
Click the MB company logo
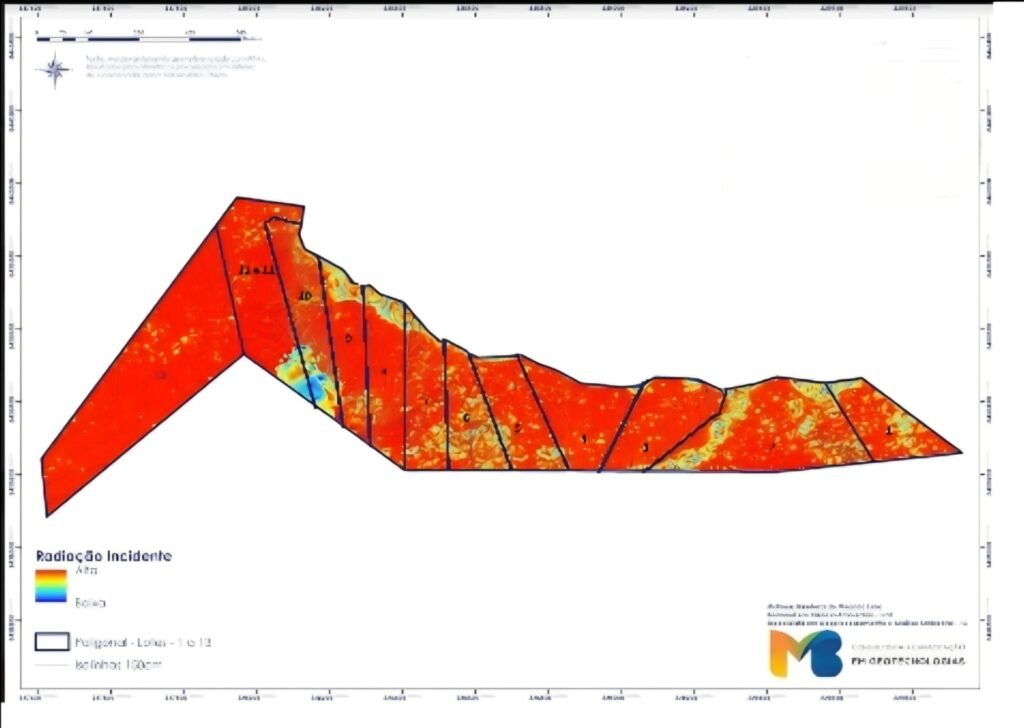805,653
